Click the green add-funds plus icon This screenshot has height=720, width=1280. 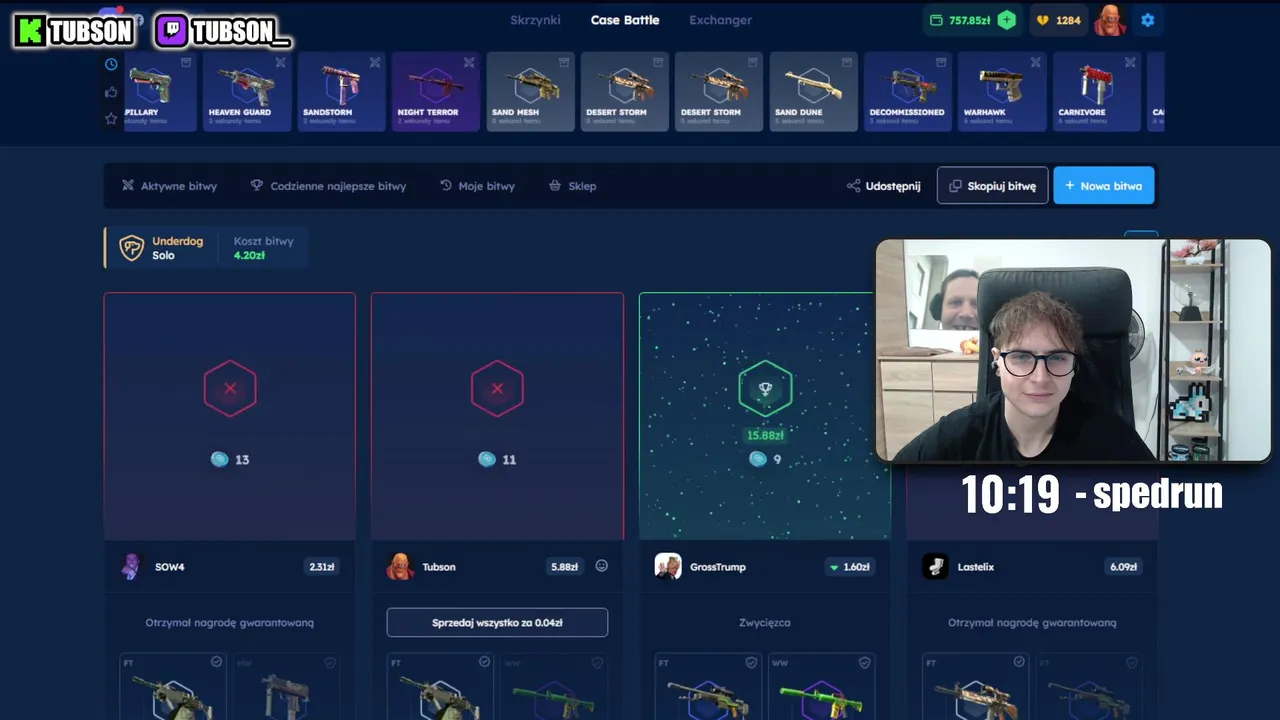click(1006, 20)
